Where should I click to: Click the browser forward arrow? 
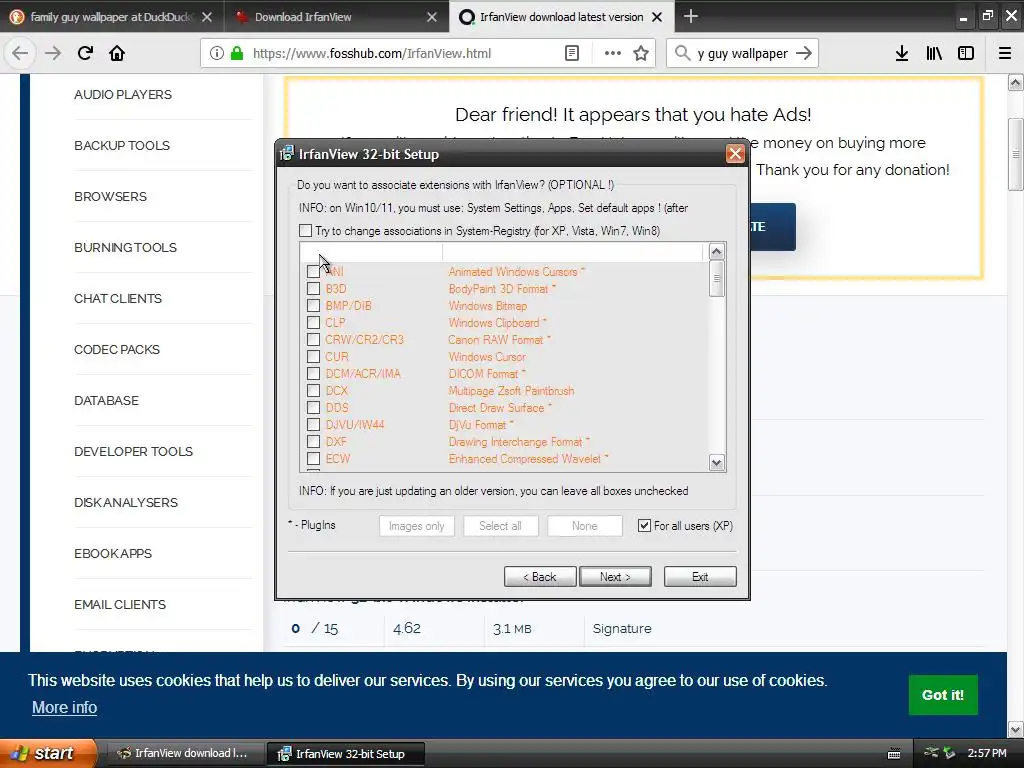52,53
